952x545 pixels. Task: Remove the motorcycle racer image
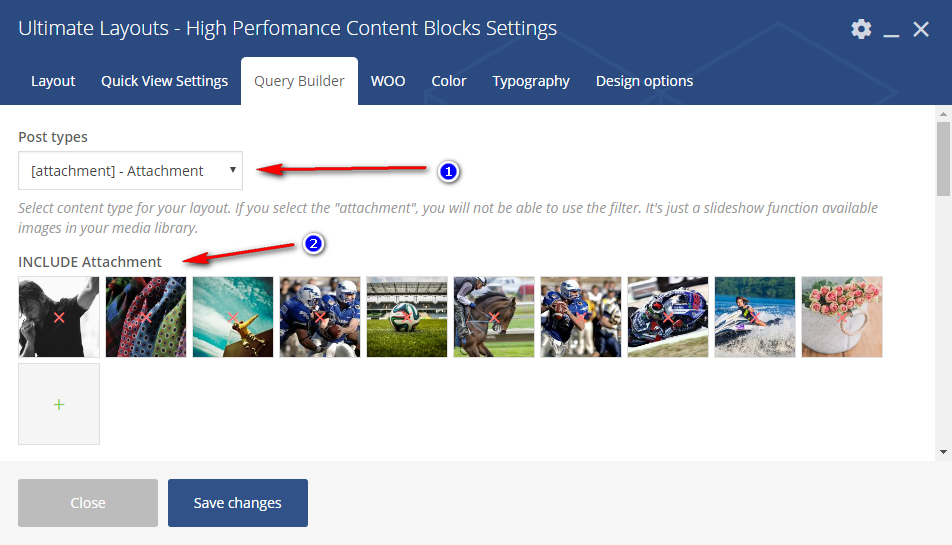pos(668,317)
